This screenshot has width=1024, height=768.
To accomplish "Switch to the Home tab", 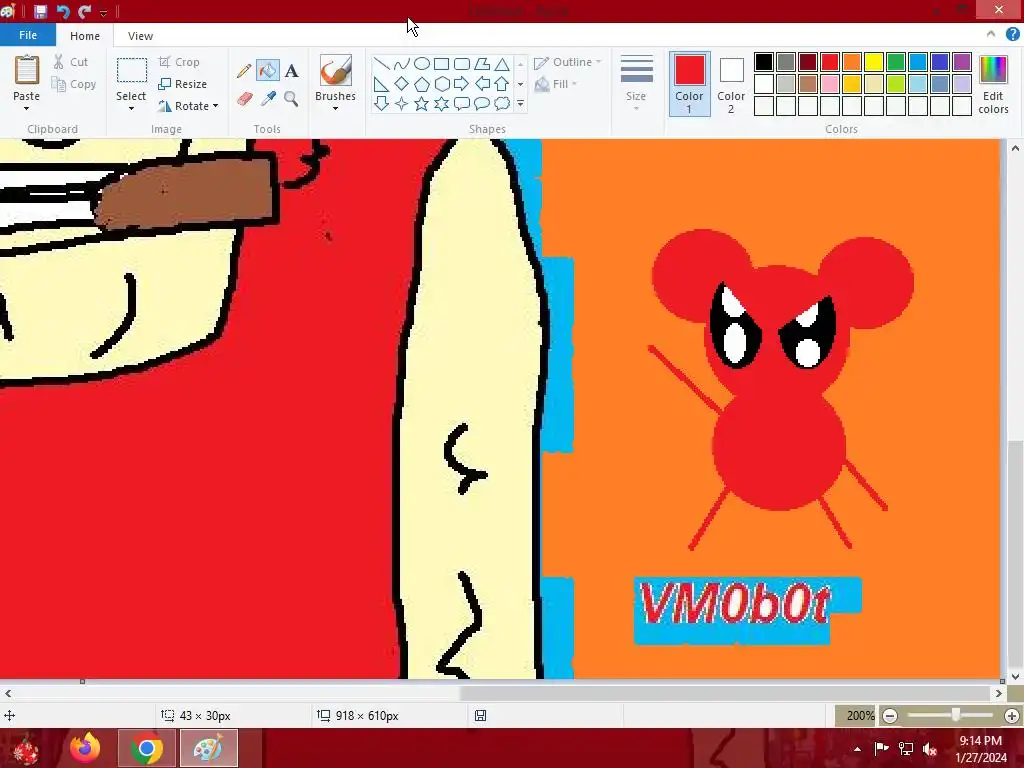I will point(85,36).
